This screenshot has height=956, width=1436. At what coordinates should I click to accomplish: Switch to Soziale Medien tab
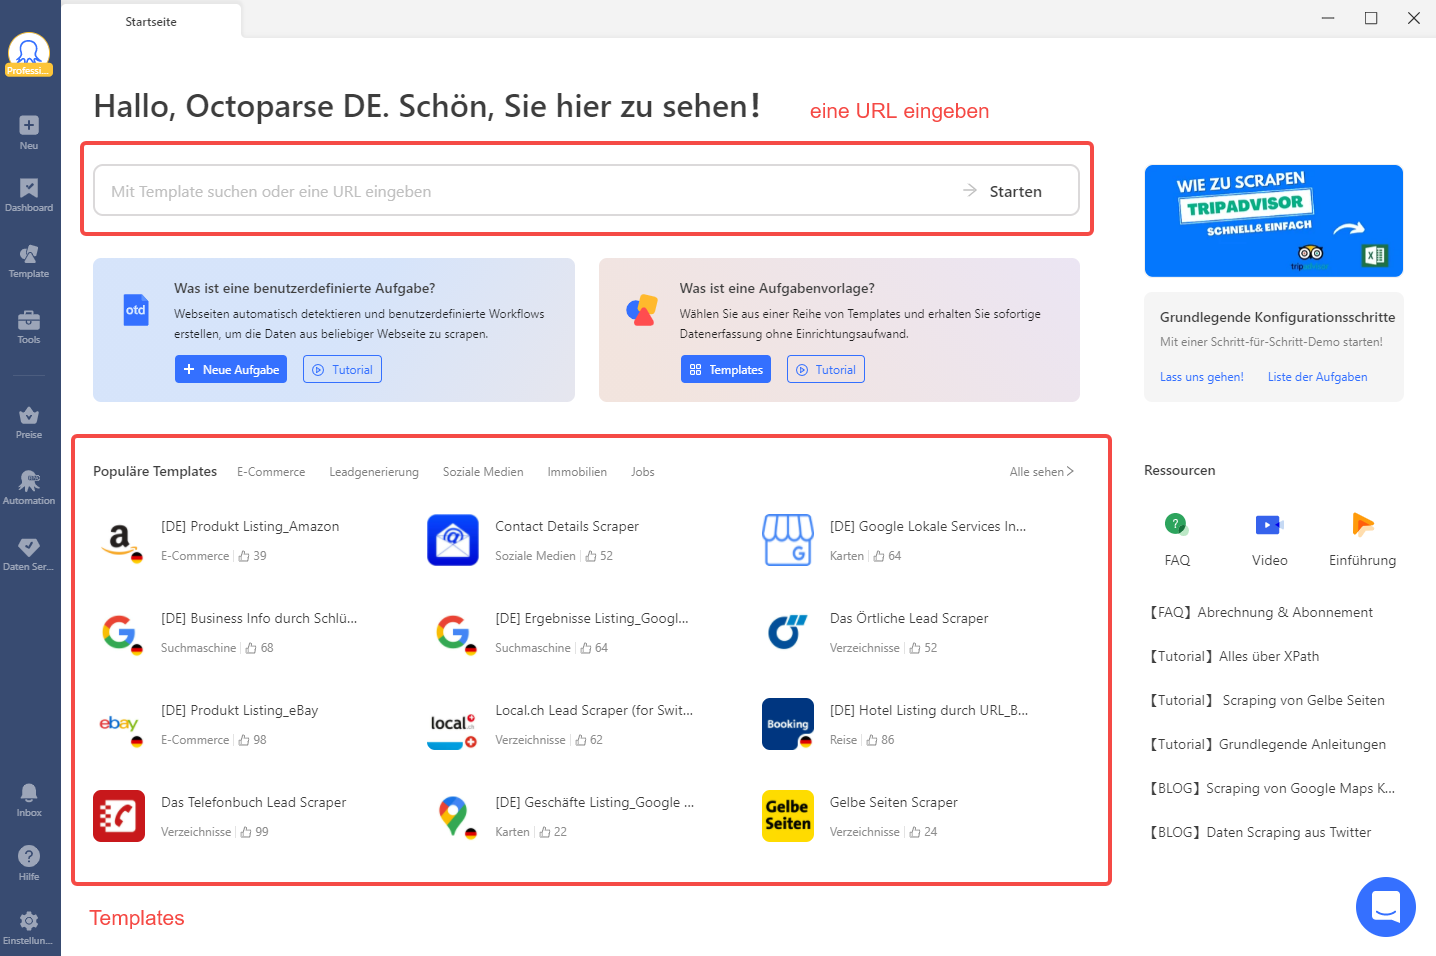coord(483,472)
